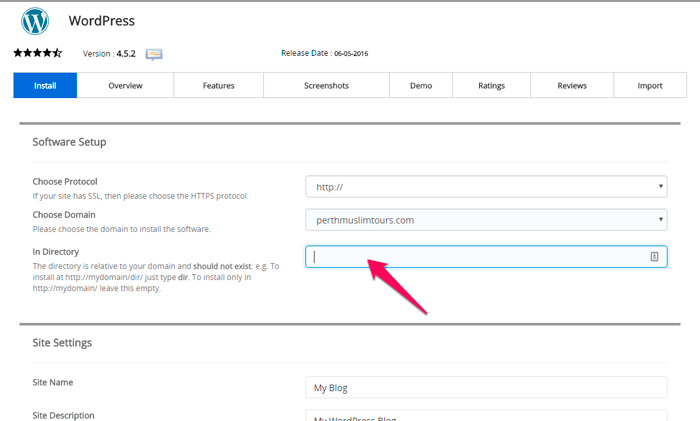Click the Site Description input field
This screenshot has height=421, width=700.
click(x=486, y=416)
